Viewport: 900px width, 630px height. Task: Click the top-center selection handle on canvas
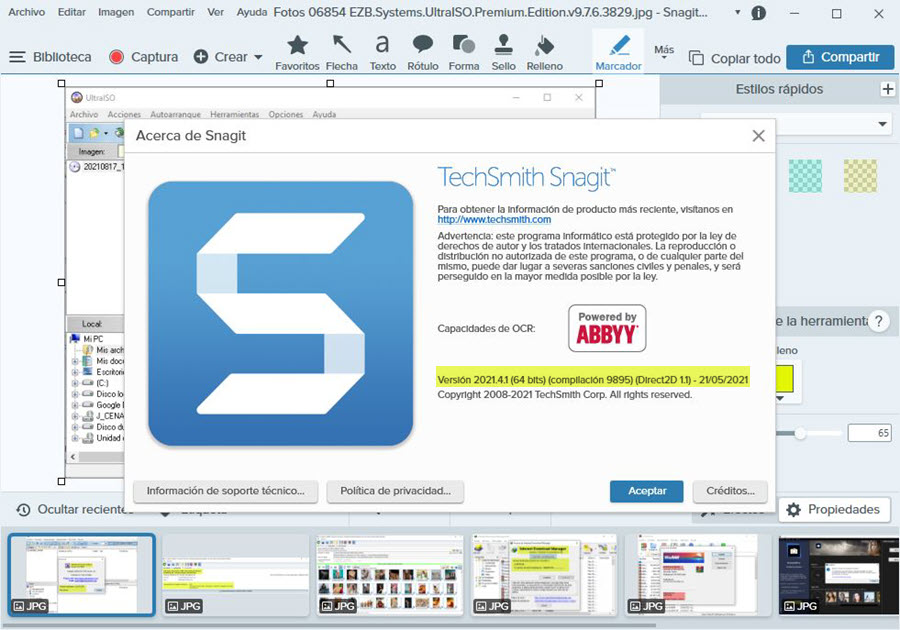tap(330, 83)
